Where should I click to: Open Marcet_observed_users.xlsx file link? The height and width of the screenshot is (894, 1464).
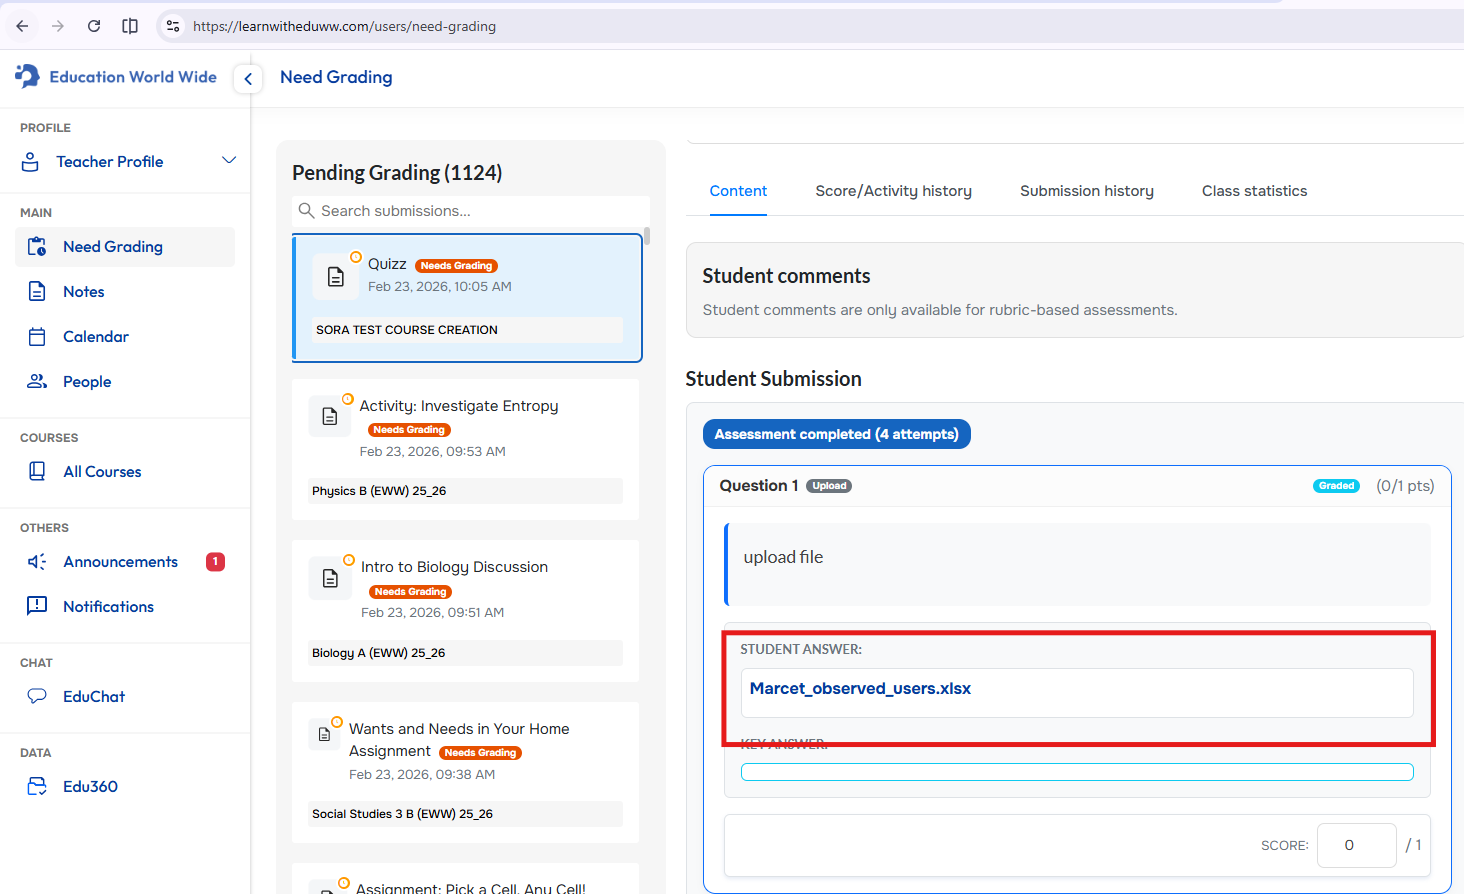click(860, 688)
